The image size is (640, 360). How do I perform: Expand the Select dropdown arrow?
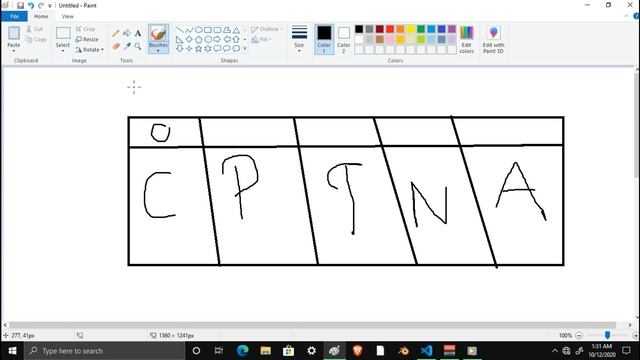point(63,51)
